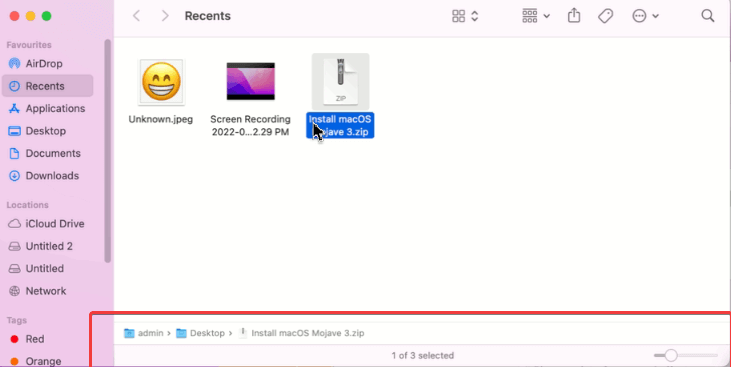Expand the Group By dropdown chevron

[547, 16]
